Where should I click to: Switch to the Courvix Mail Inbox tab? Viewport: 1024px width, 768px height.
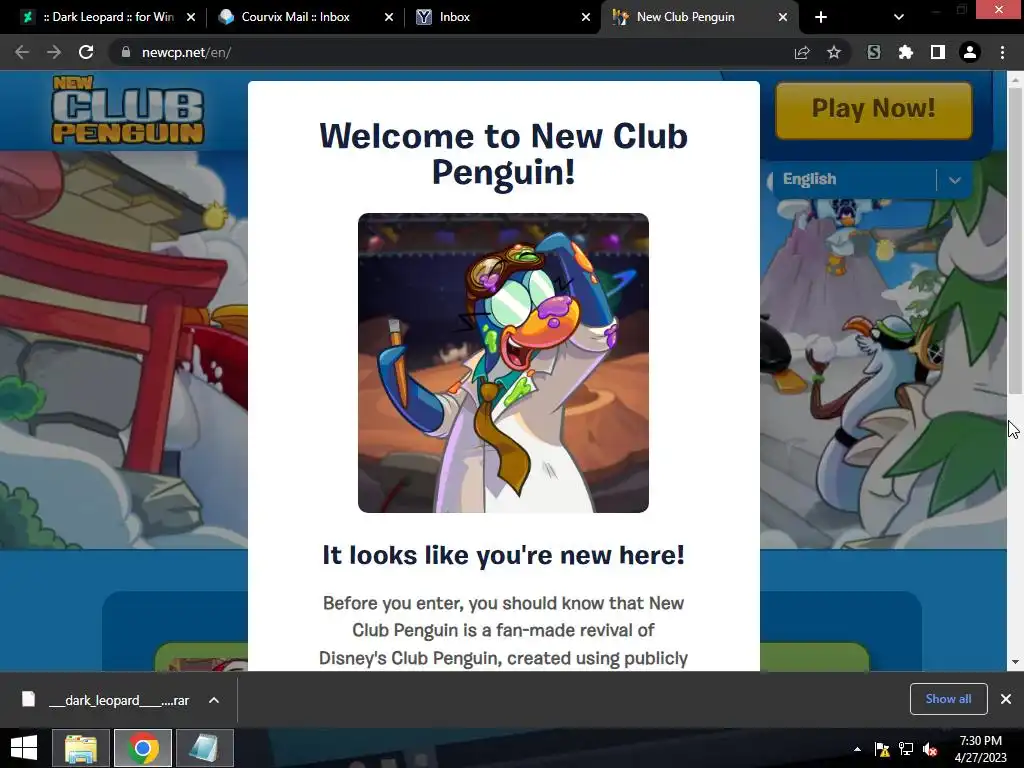pos(294,17)
